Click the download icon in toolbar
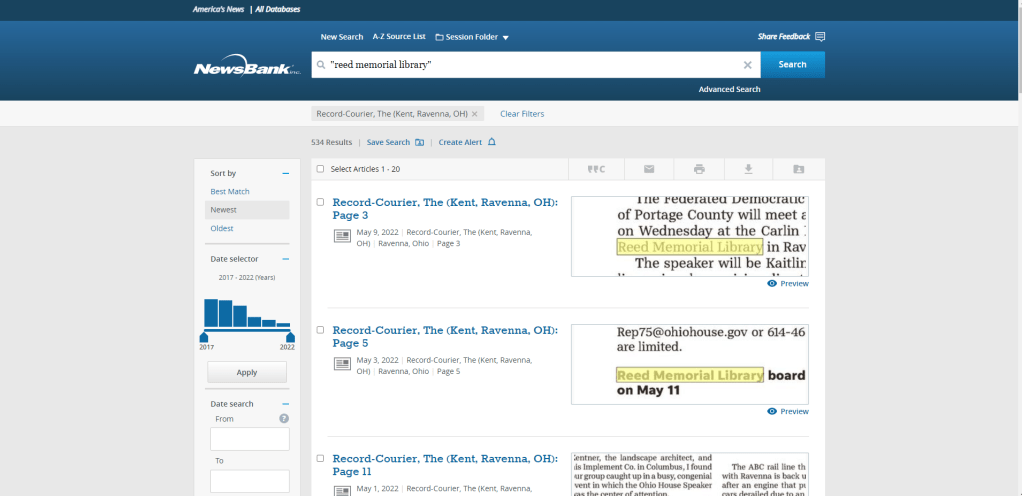This screenshot has width=1022, height=496. [748, 169]
